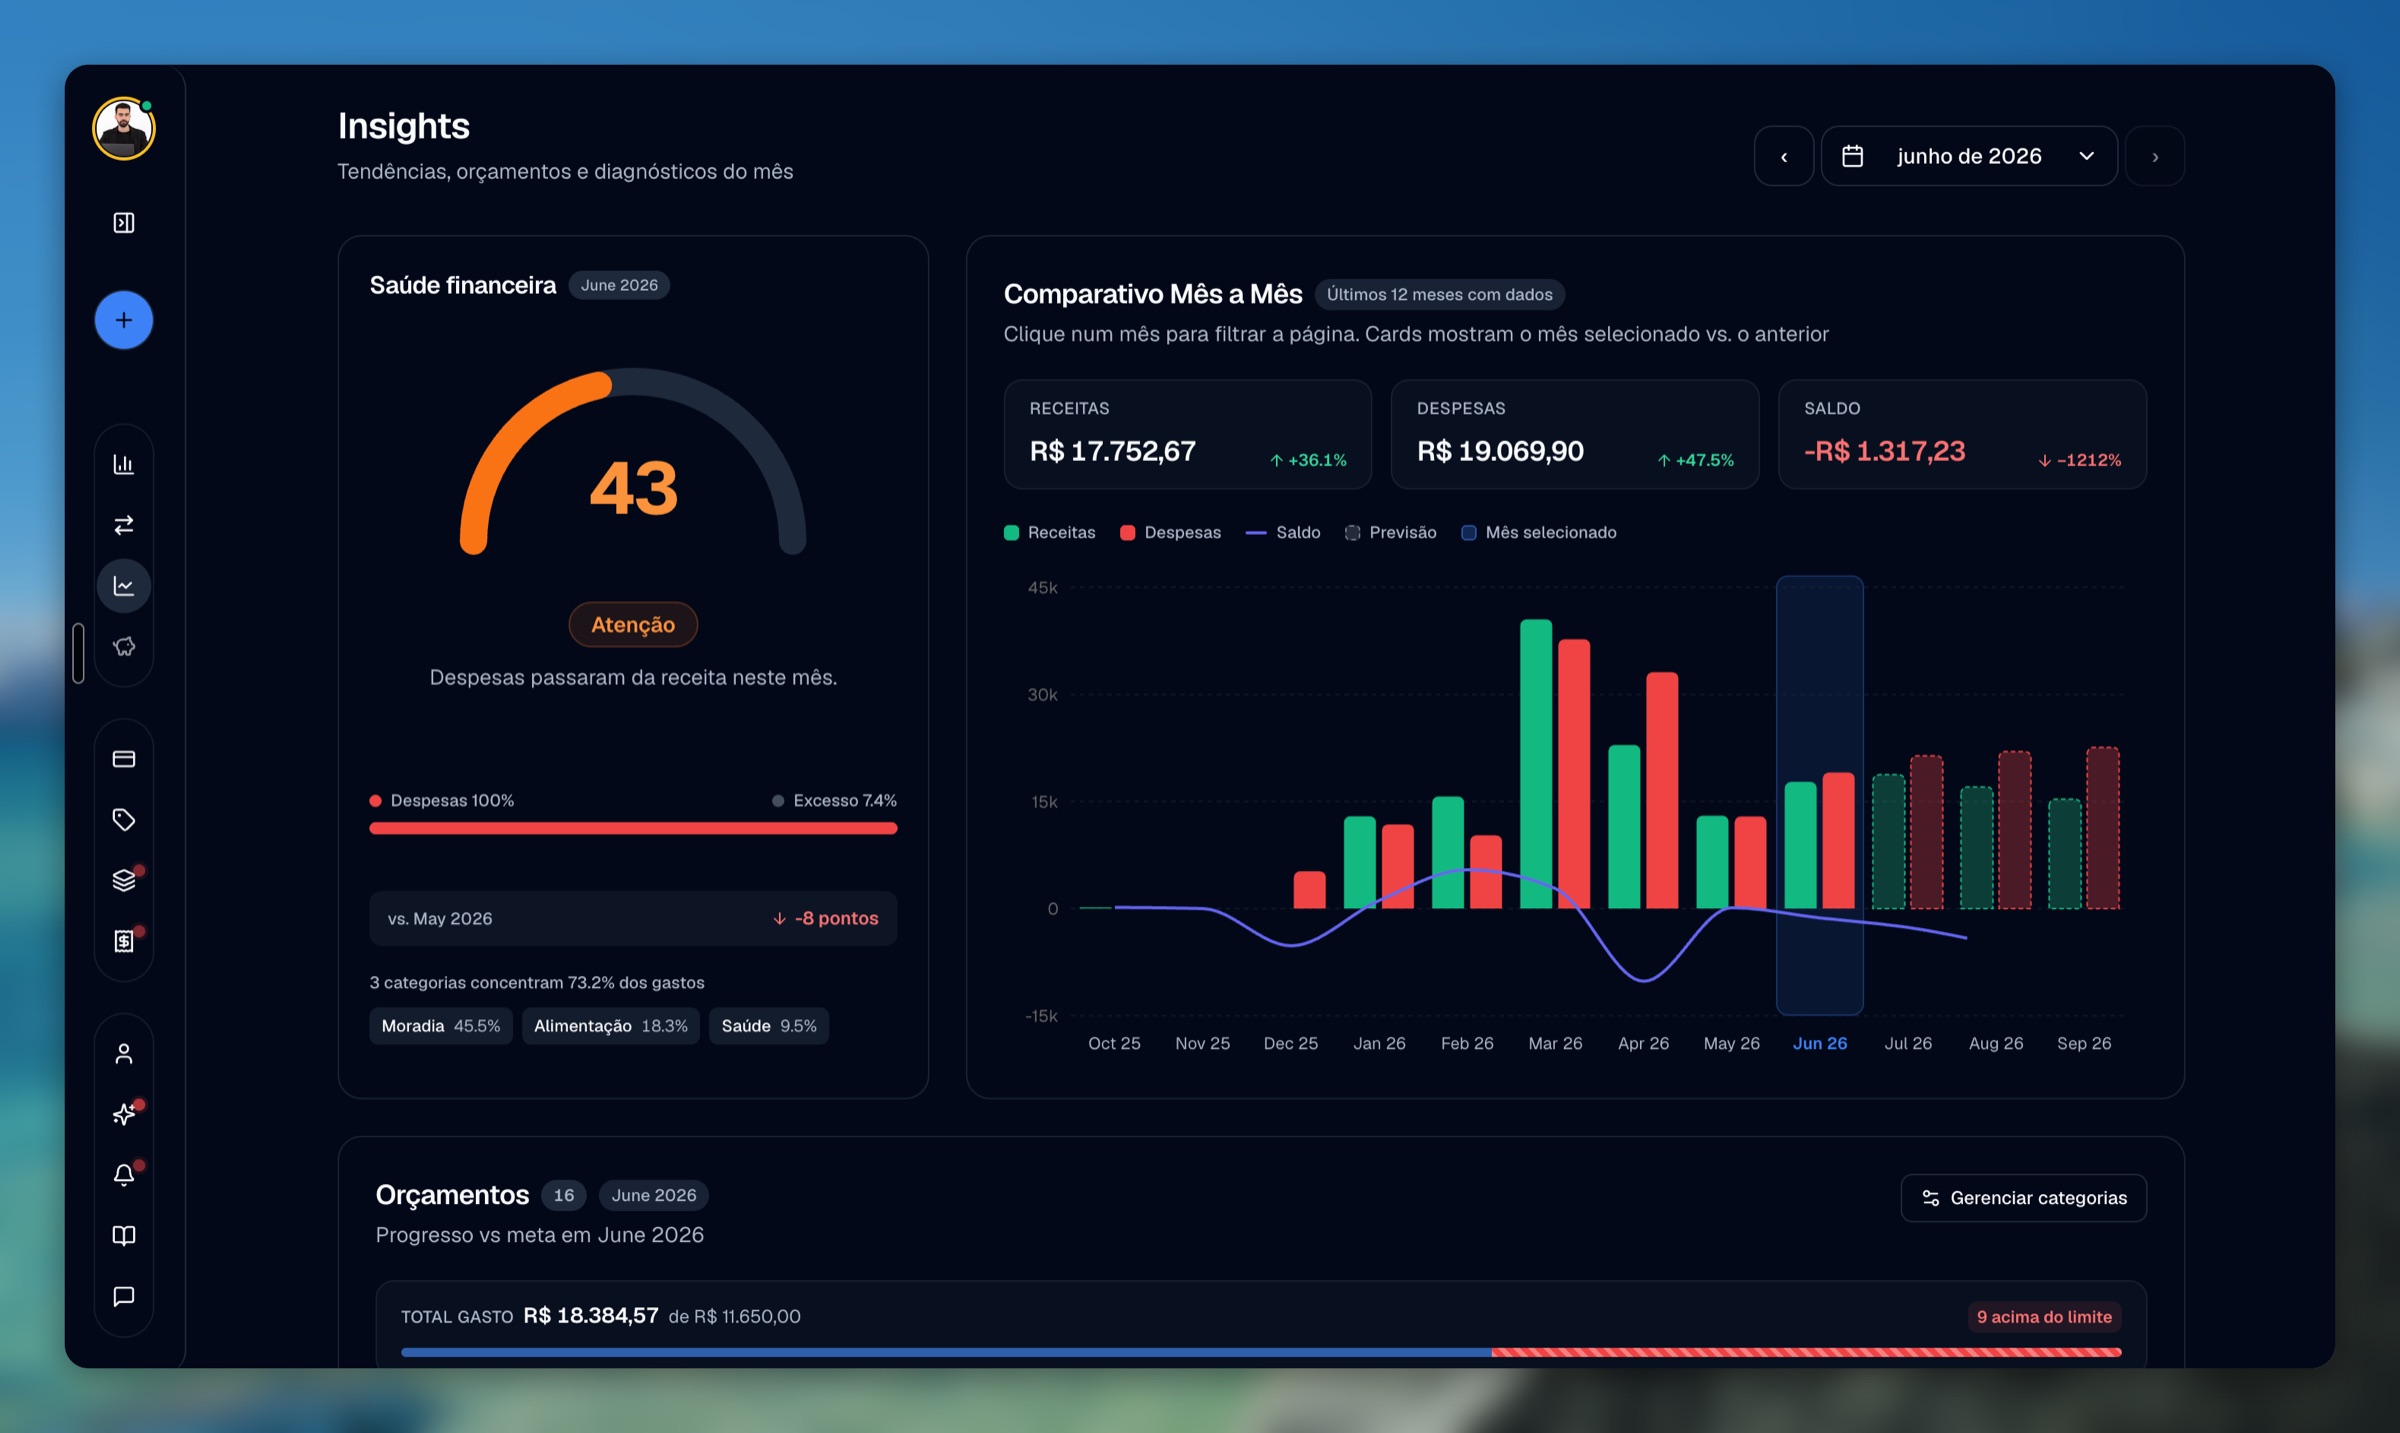Image resolution: width=2400 pixels, height=1433 pixels.
Task: Click the Alimentação 18.3% chip
Action: (611, 1026)
